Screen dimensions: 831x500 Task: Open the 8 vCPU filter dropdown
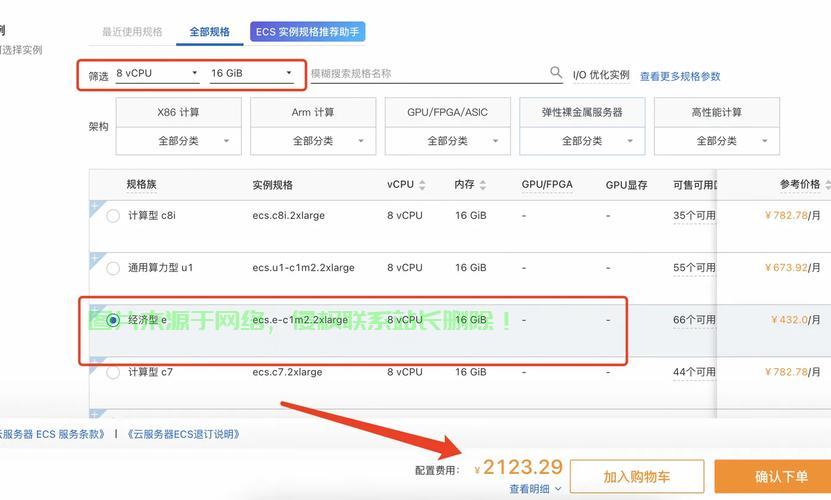coord(157,73)
